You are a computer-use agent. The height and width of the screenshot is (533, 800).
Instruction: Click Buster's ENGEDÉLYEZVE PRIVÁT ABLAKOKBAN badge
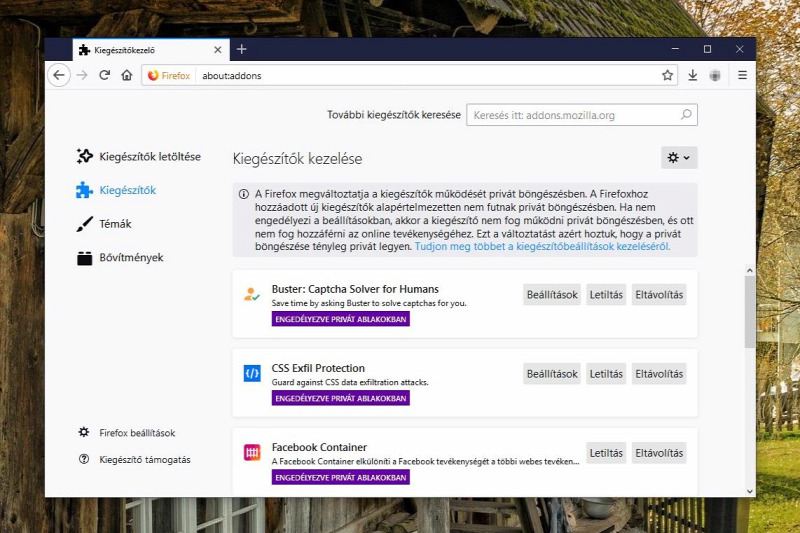click(341, 319)
